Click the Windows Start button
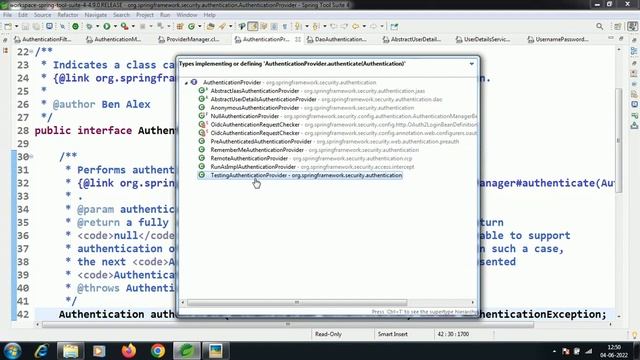 pyautogui.click(x=12, y=351)
